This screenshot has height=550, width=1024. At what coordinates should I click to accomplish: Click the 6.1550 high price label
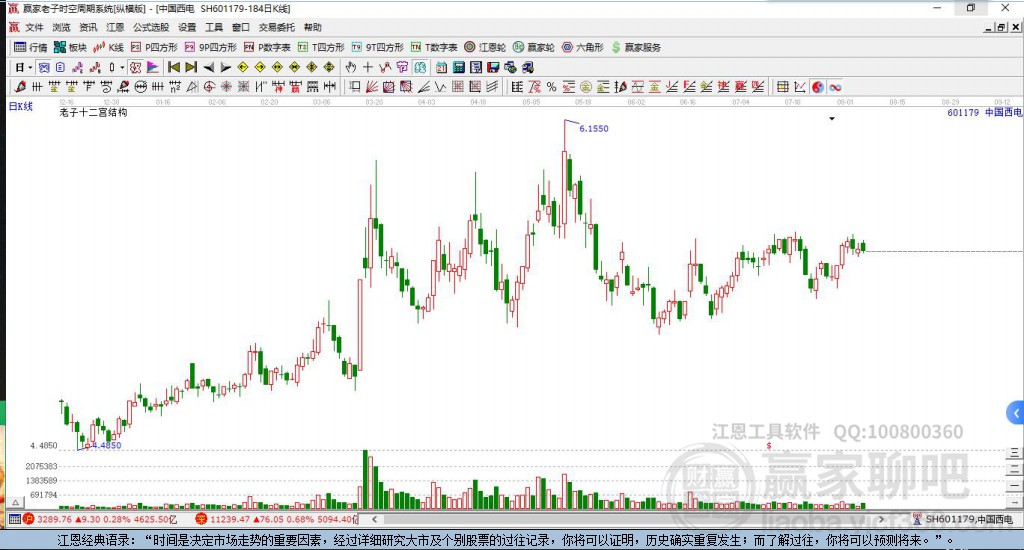[x=594, y=129]
